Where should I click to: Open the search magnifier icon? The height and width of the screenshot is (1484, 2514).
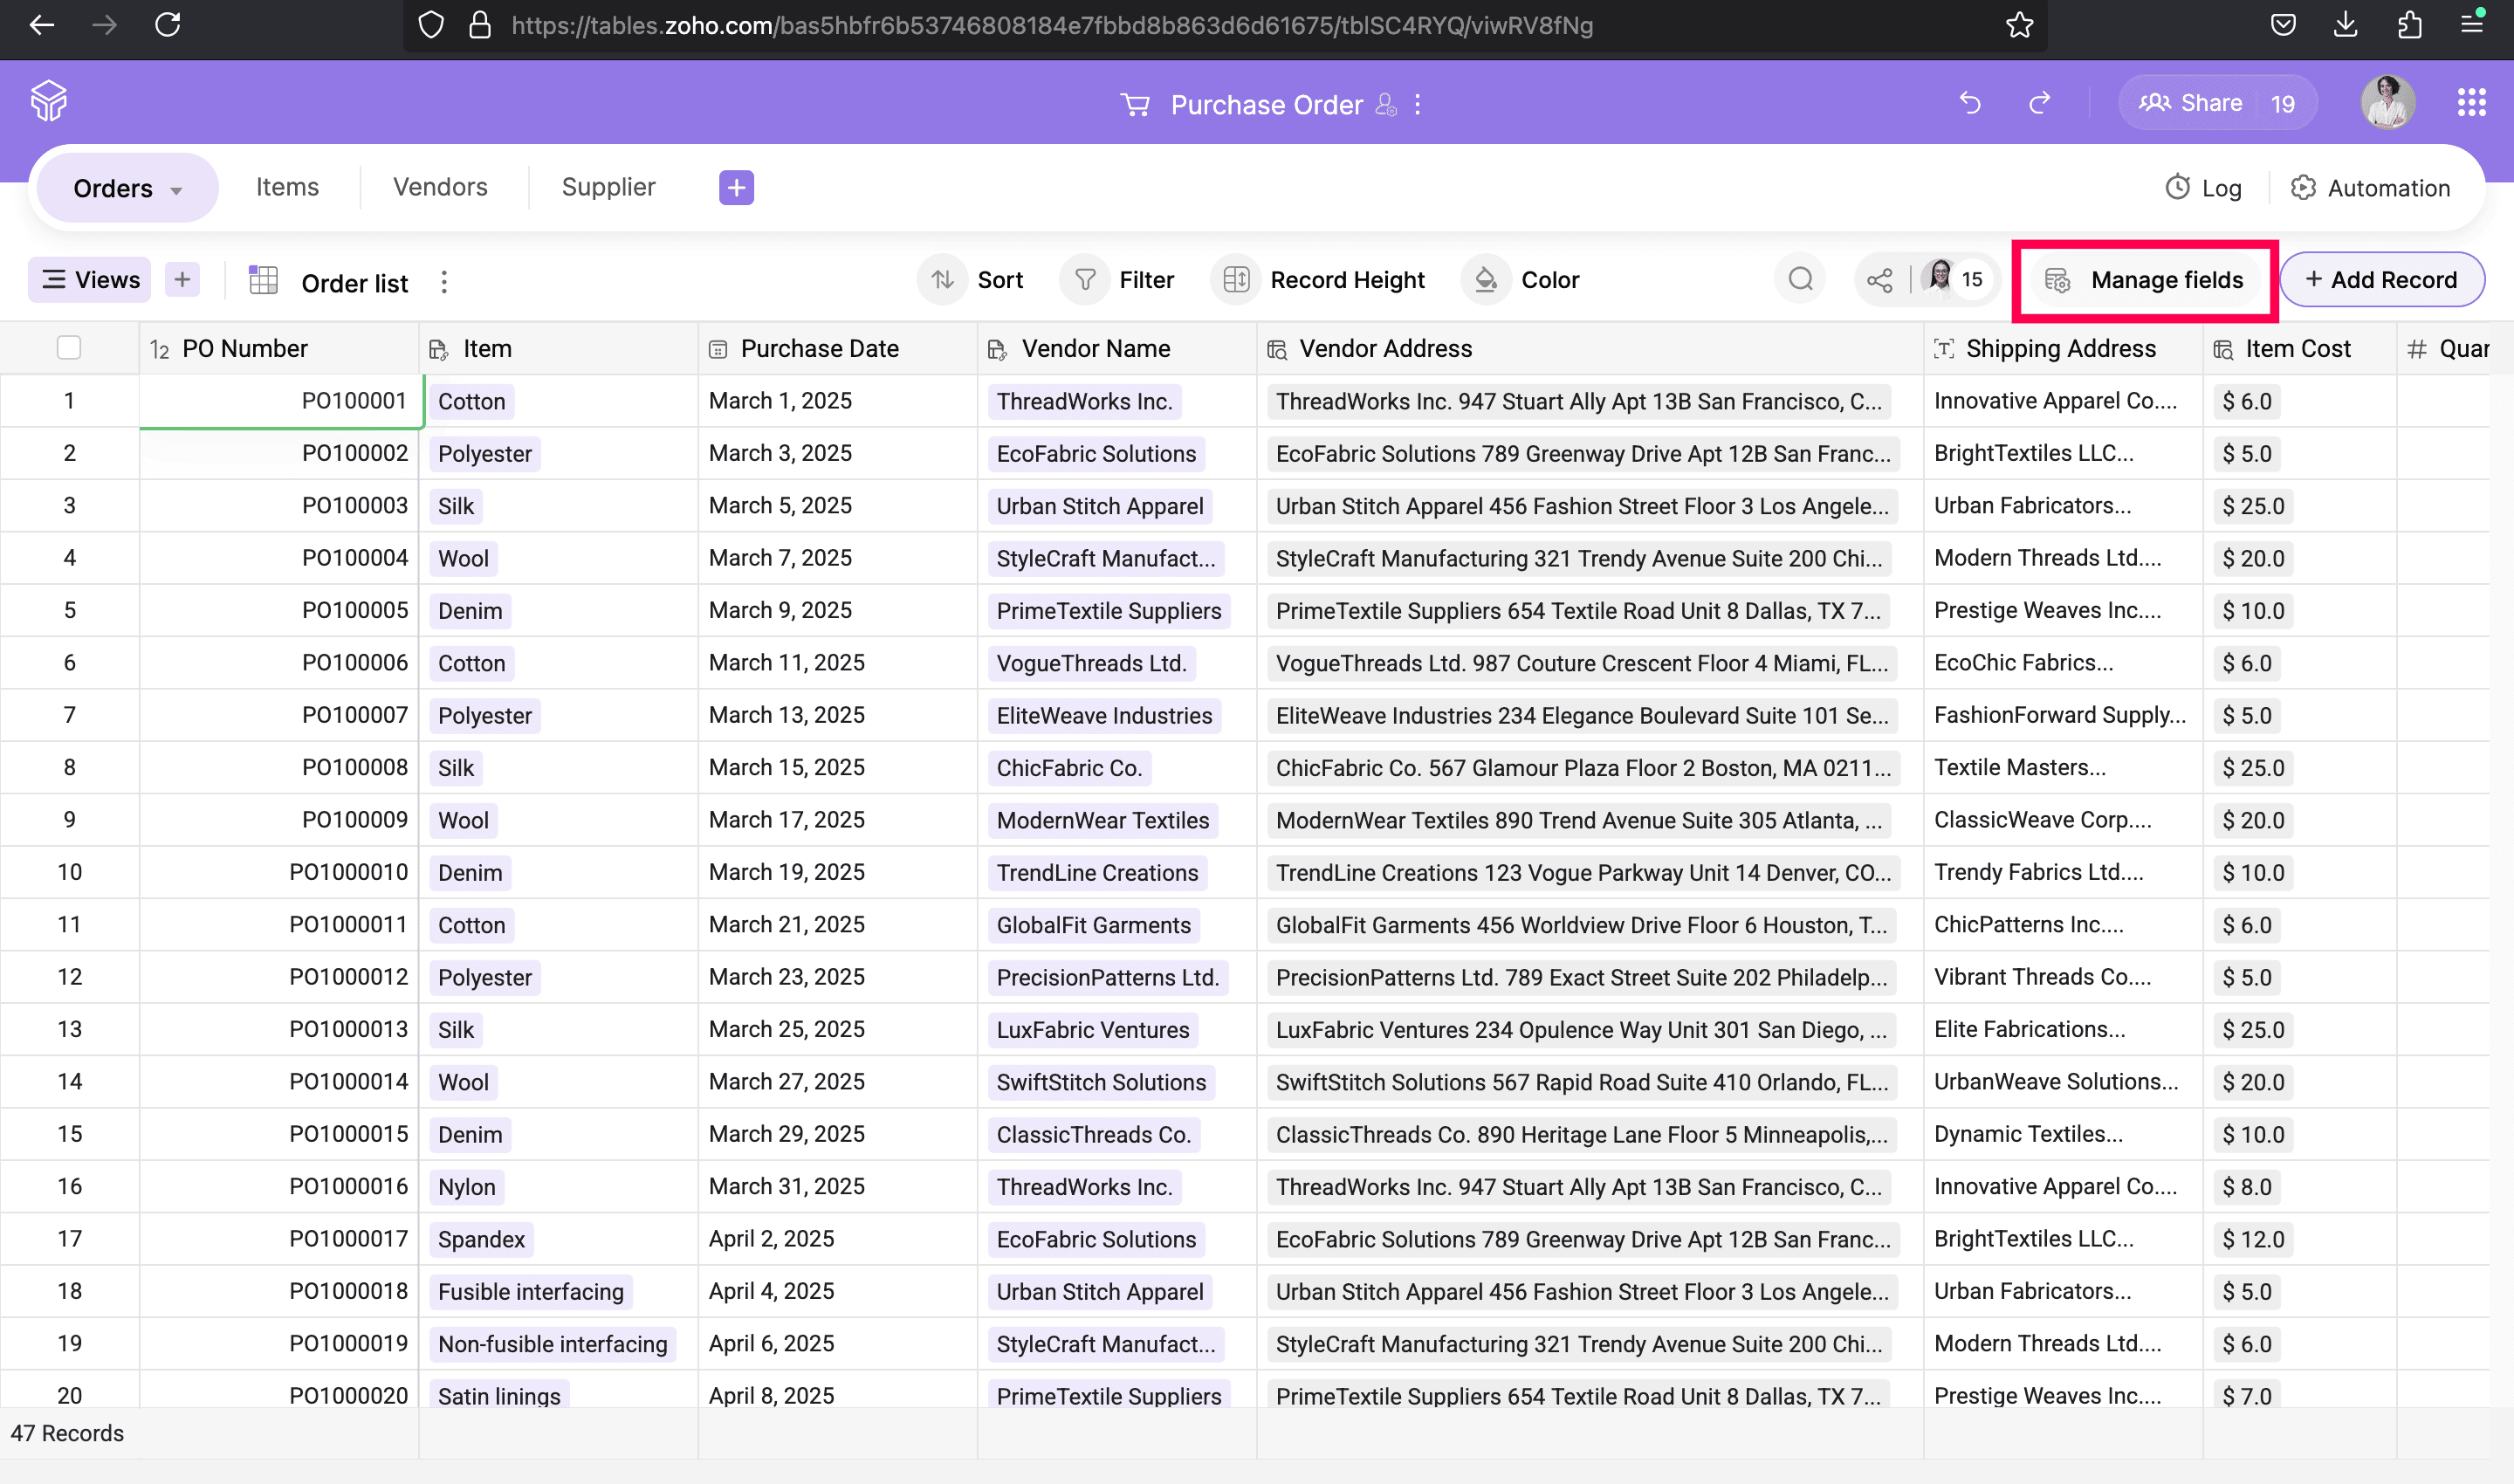click(1800, 280)
